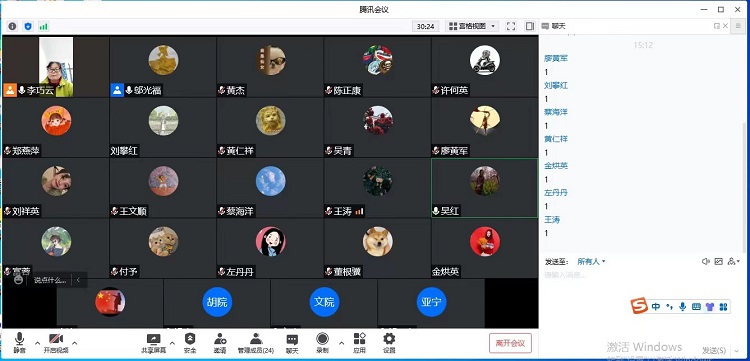
Task: Open the 所有人 send-to dropdown
Action: tap(591, 262)
